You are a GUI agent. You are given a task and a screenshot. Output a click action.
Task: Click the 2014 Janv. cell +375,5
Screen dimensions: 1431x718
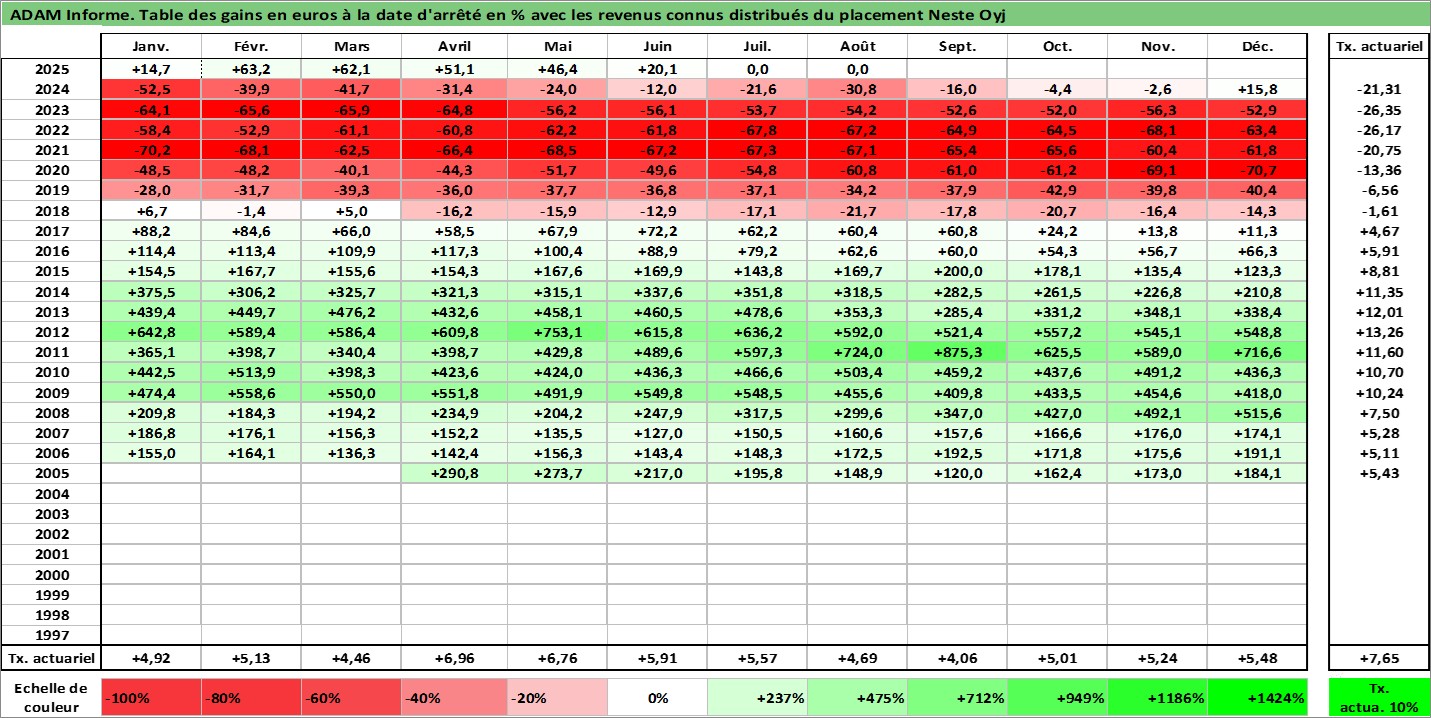(151, 291)
